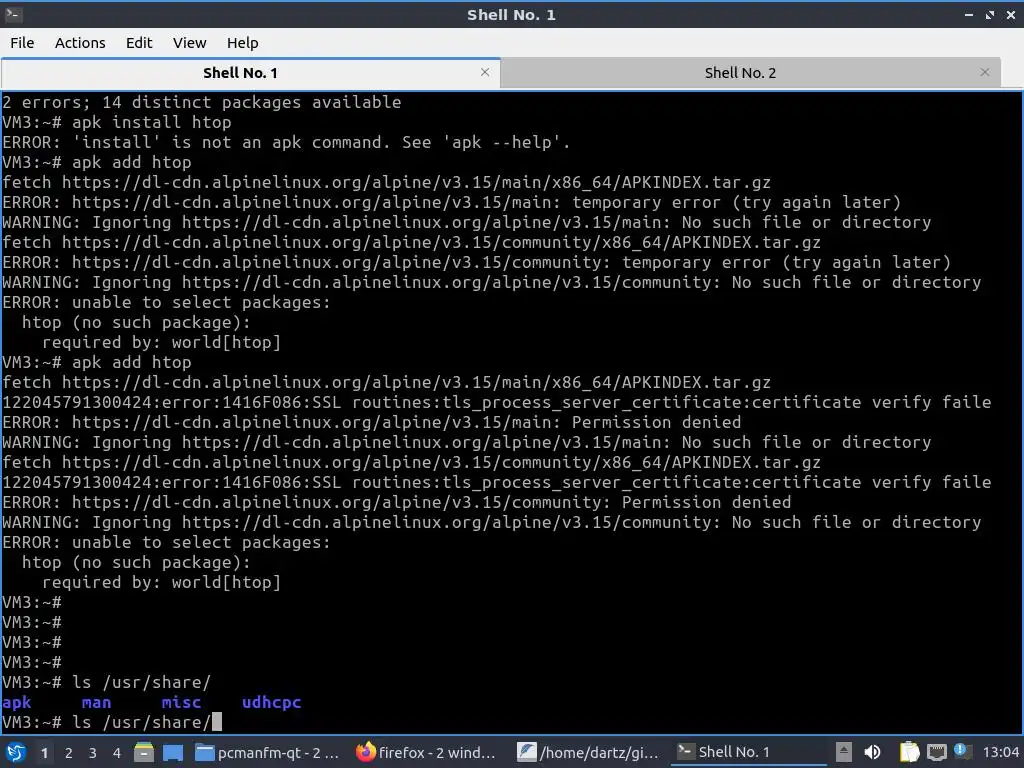Click the 'man' directory name in terminal
The height and width of the screenshot is (768, 1024).
97,703
